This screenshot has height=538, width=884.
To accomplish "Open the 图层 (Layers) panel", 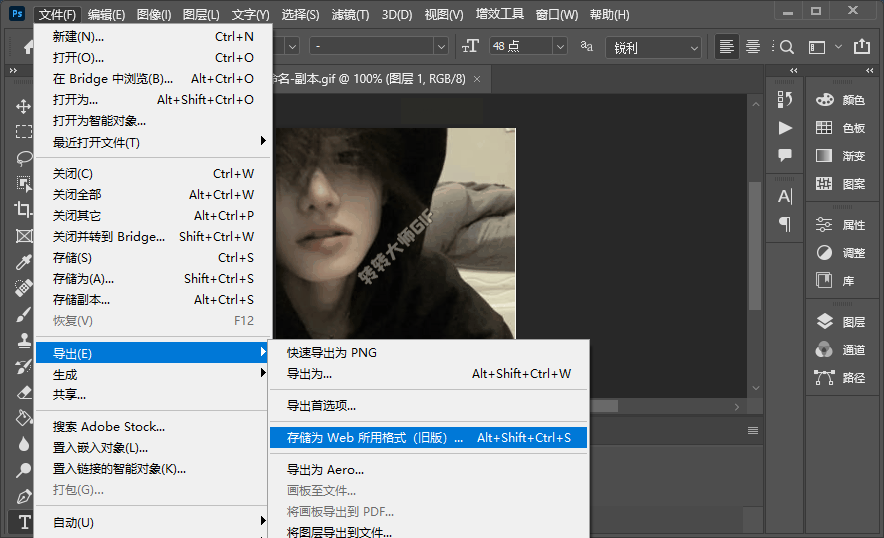I will (x=841, y=322).
